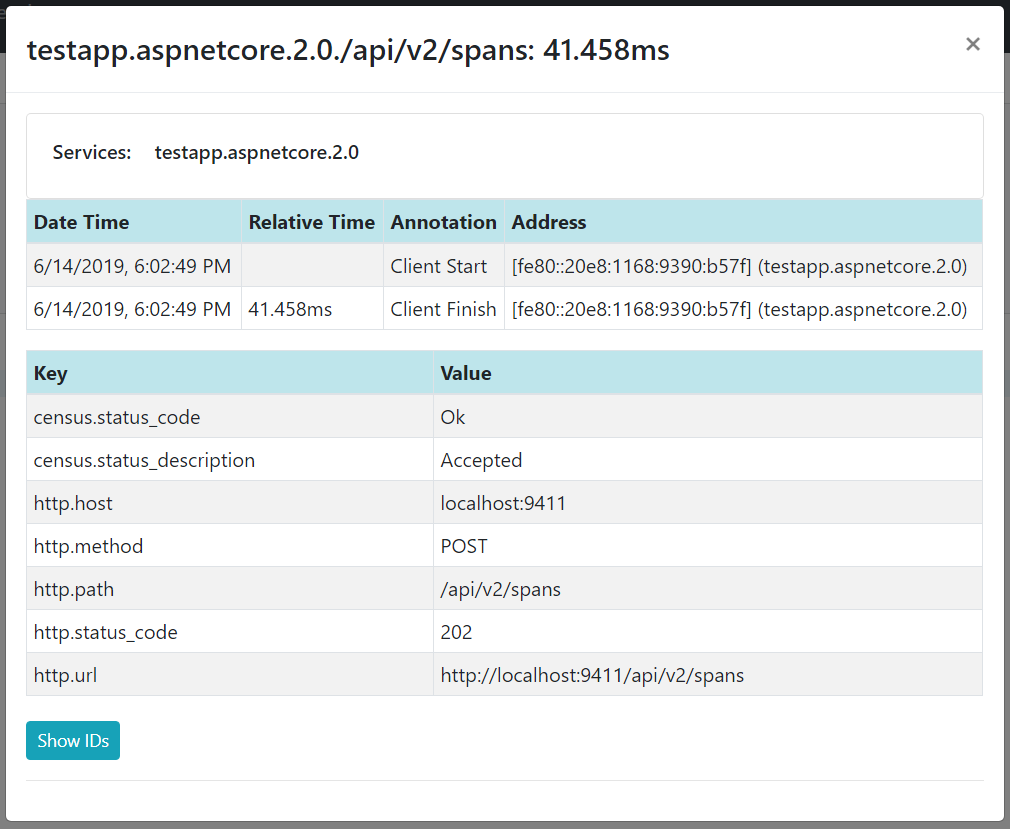Click the Annotation column header
Viewport: 1010px width, 829px height.
pos(443,222)
